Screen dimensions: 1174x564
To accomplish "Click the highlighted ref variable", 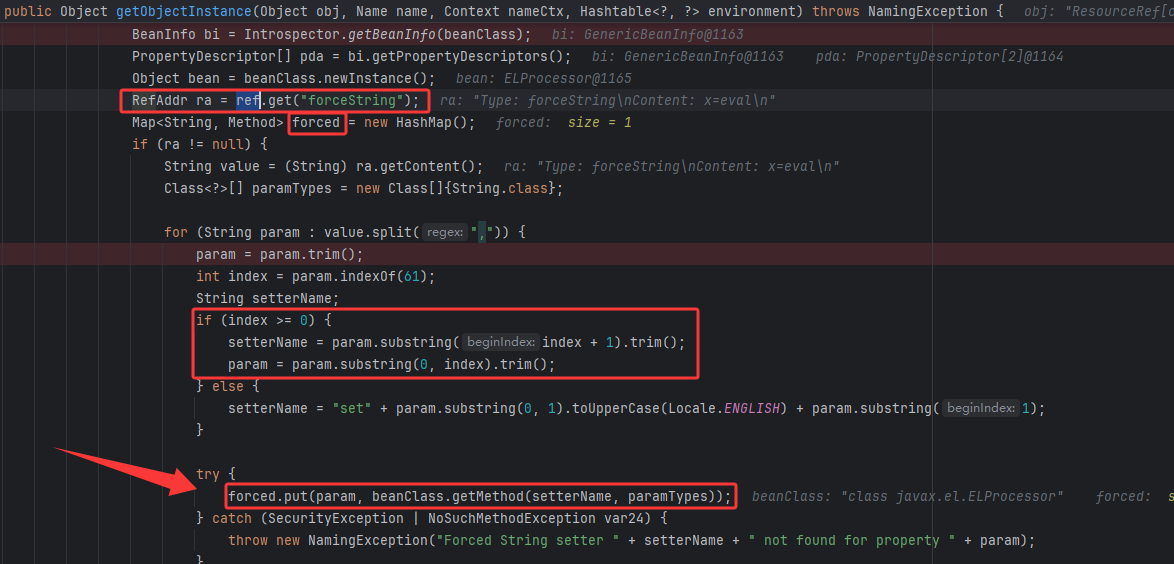I will (247, 100).
